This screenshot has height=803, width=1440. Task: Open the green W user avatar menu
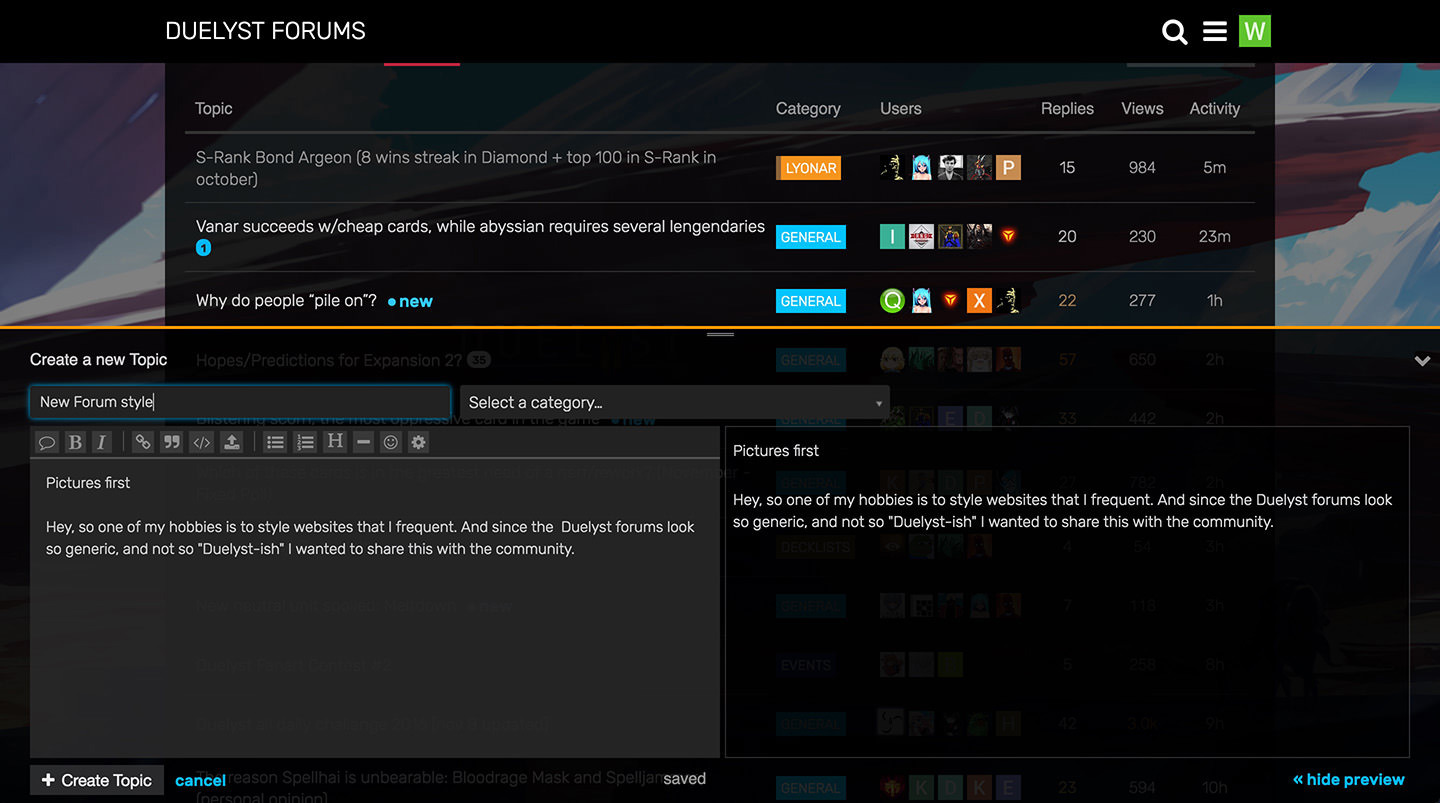tap(1254, 31)
